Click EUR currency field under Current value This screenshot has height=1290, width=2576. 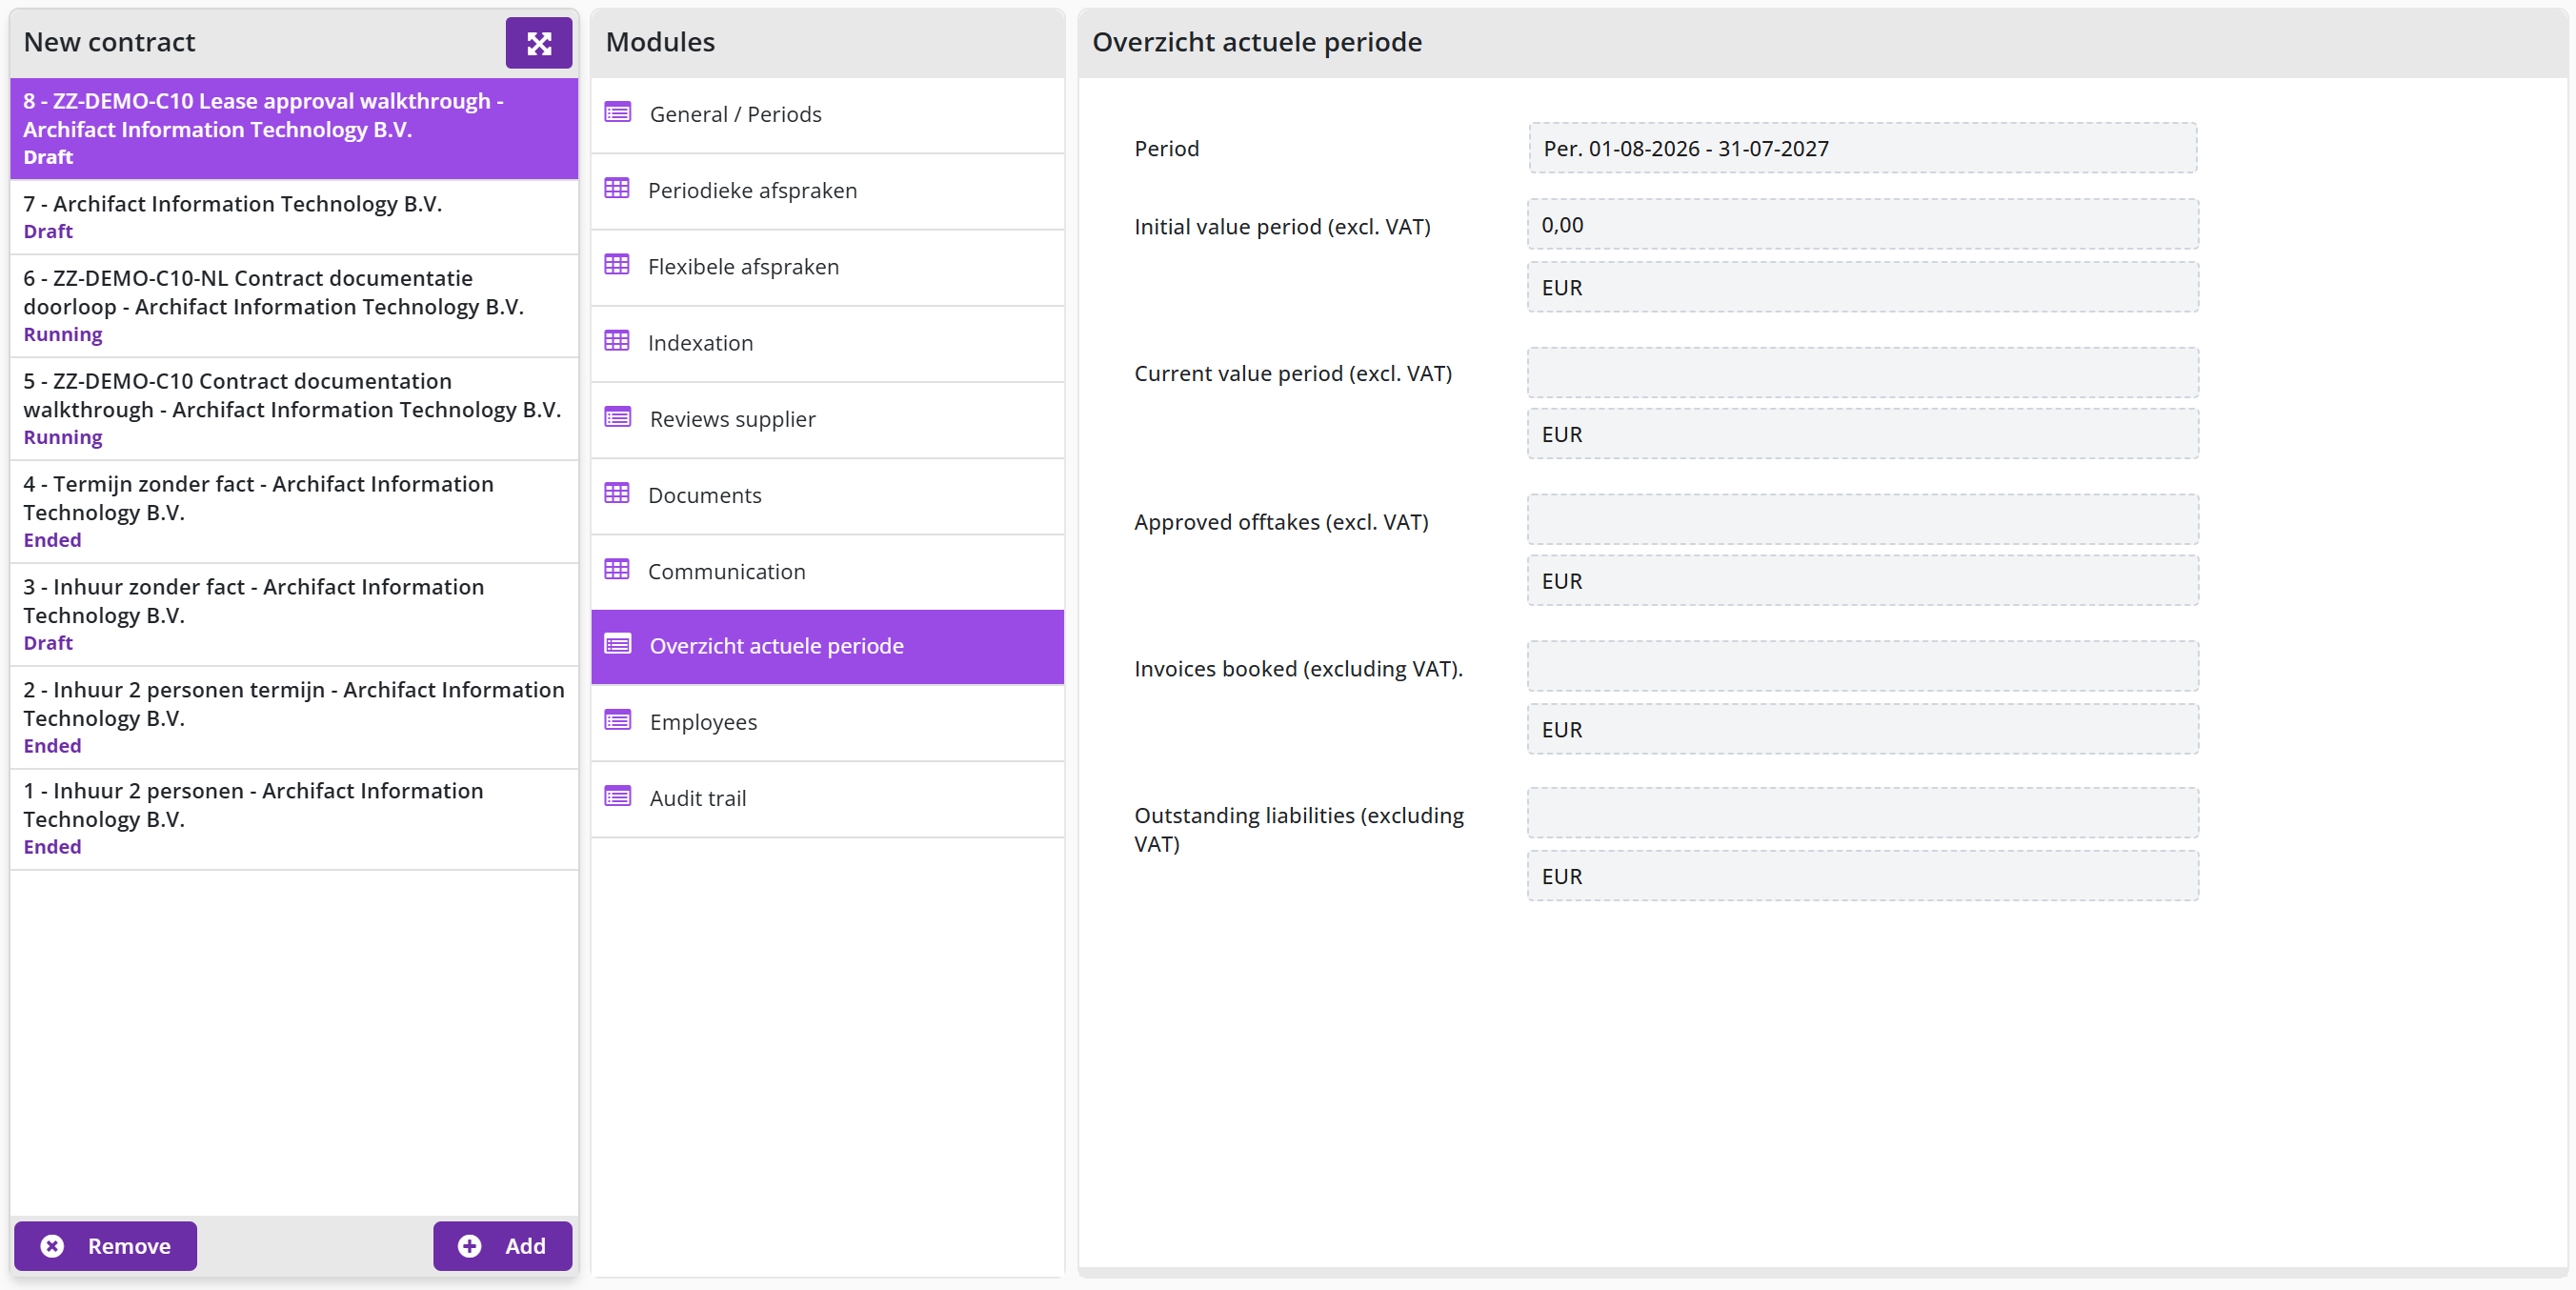click(1862, 434)
